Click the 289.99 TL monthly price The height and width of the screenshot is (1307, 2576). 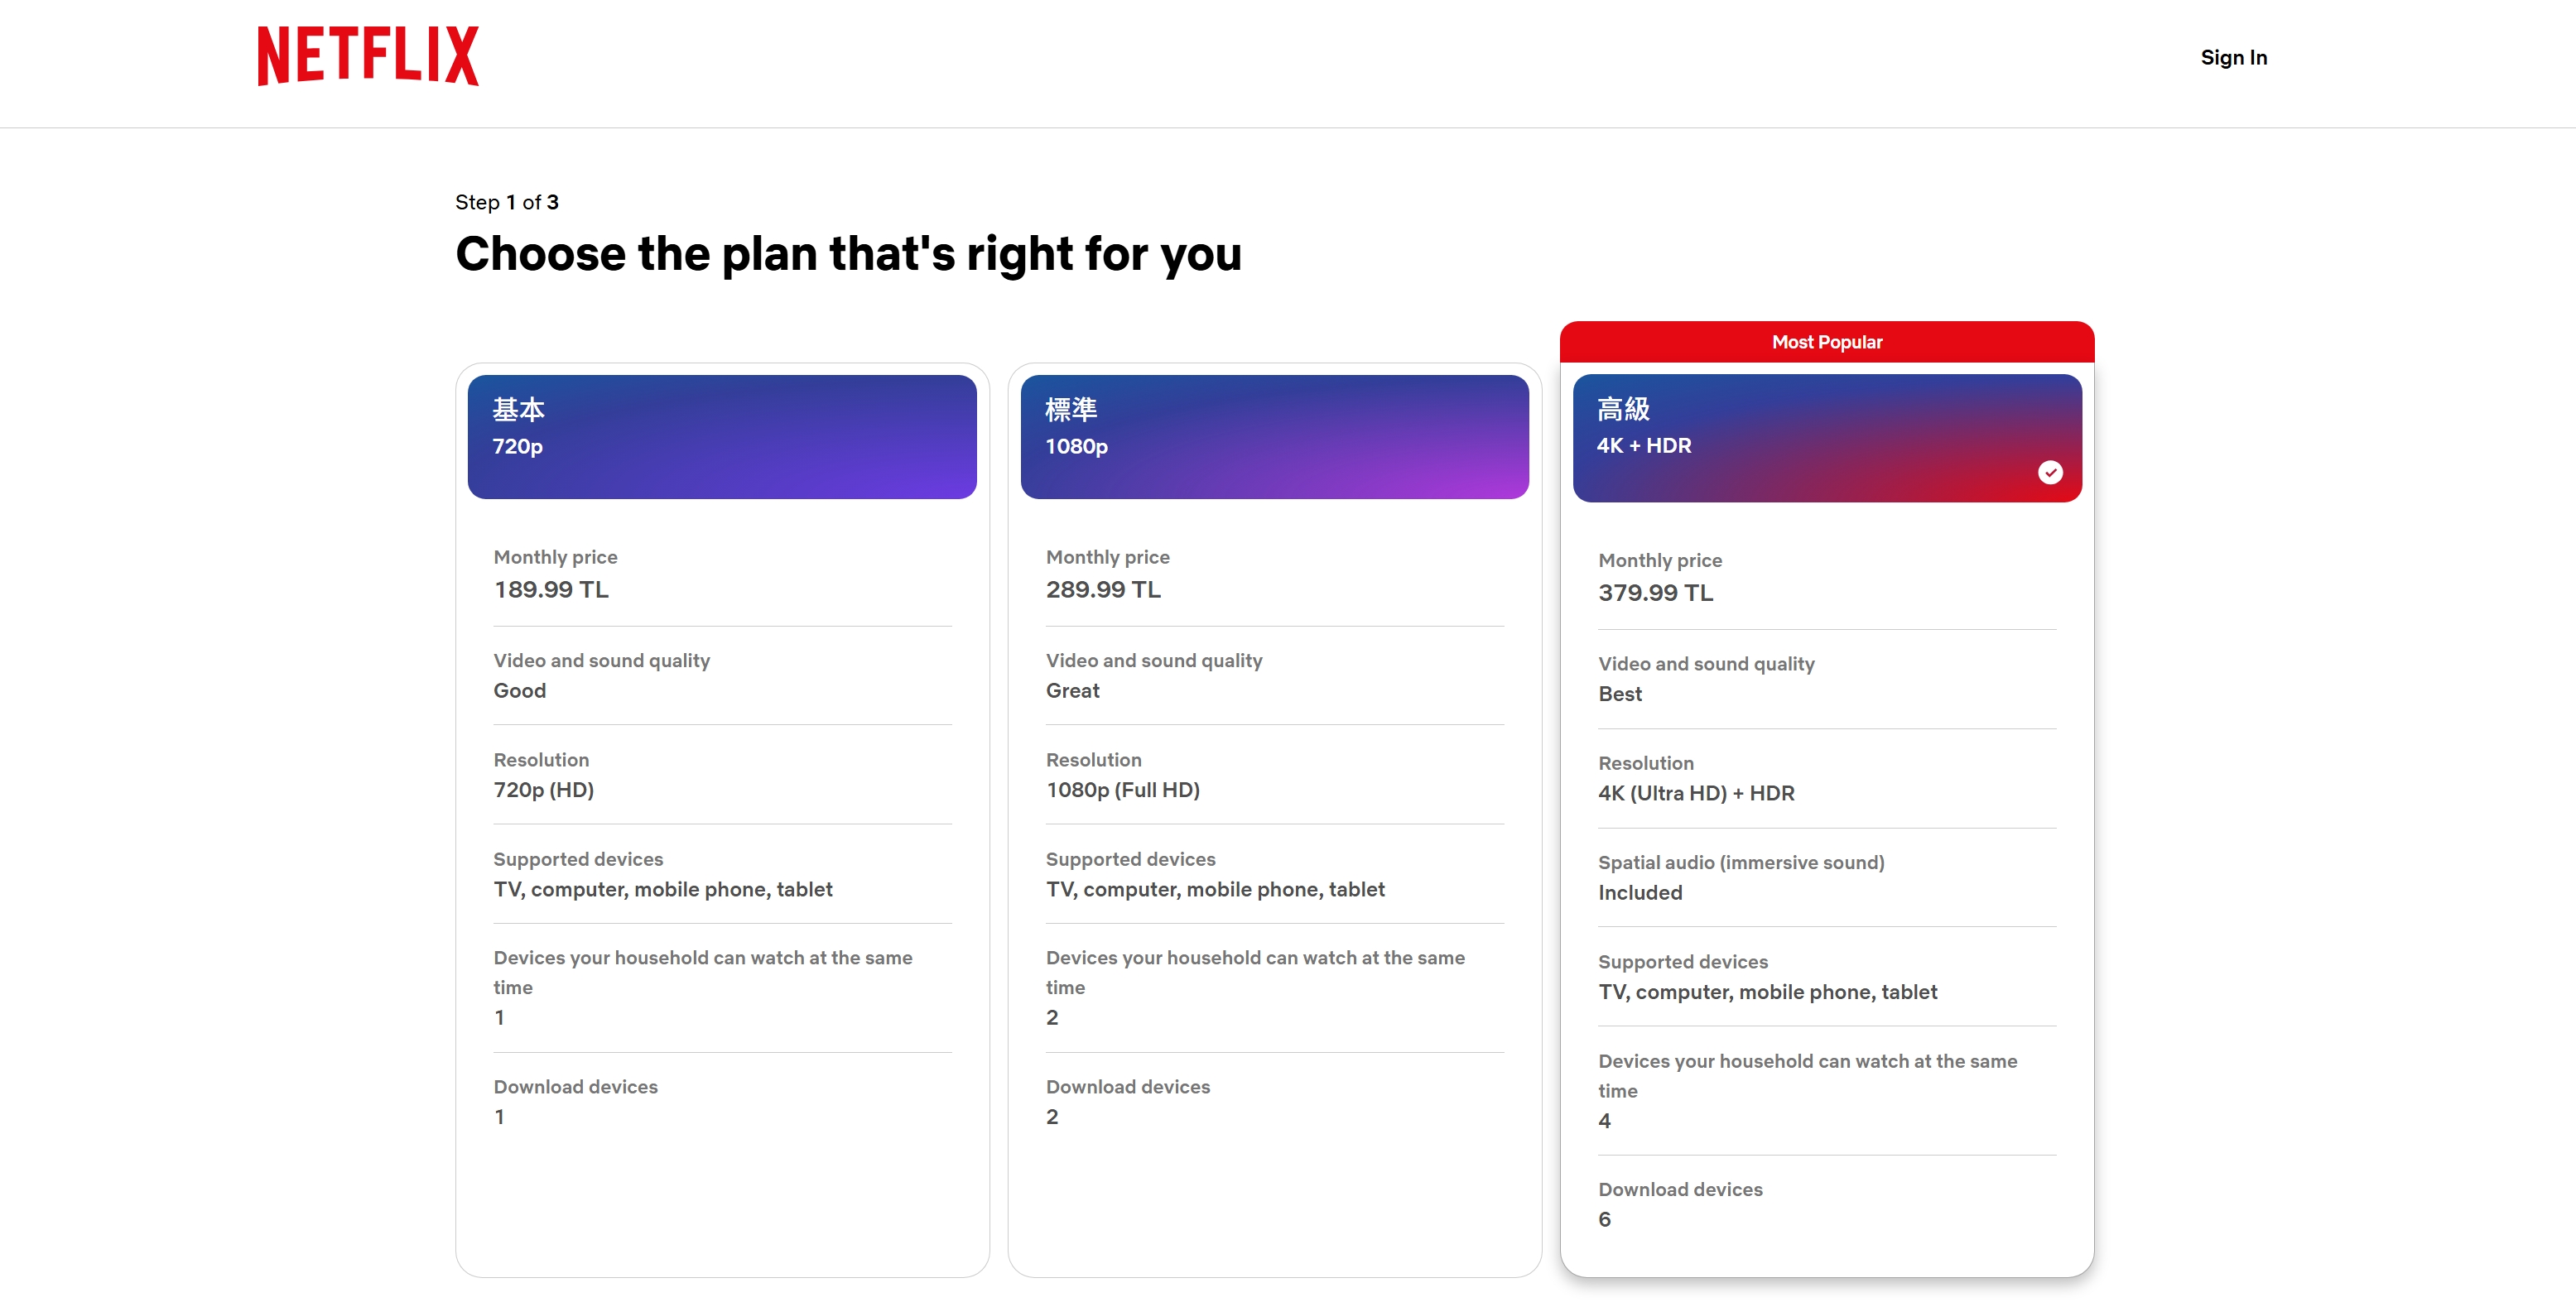pos(1103,589)
